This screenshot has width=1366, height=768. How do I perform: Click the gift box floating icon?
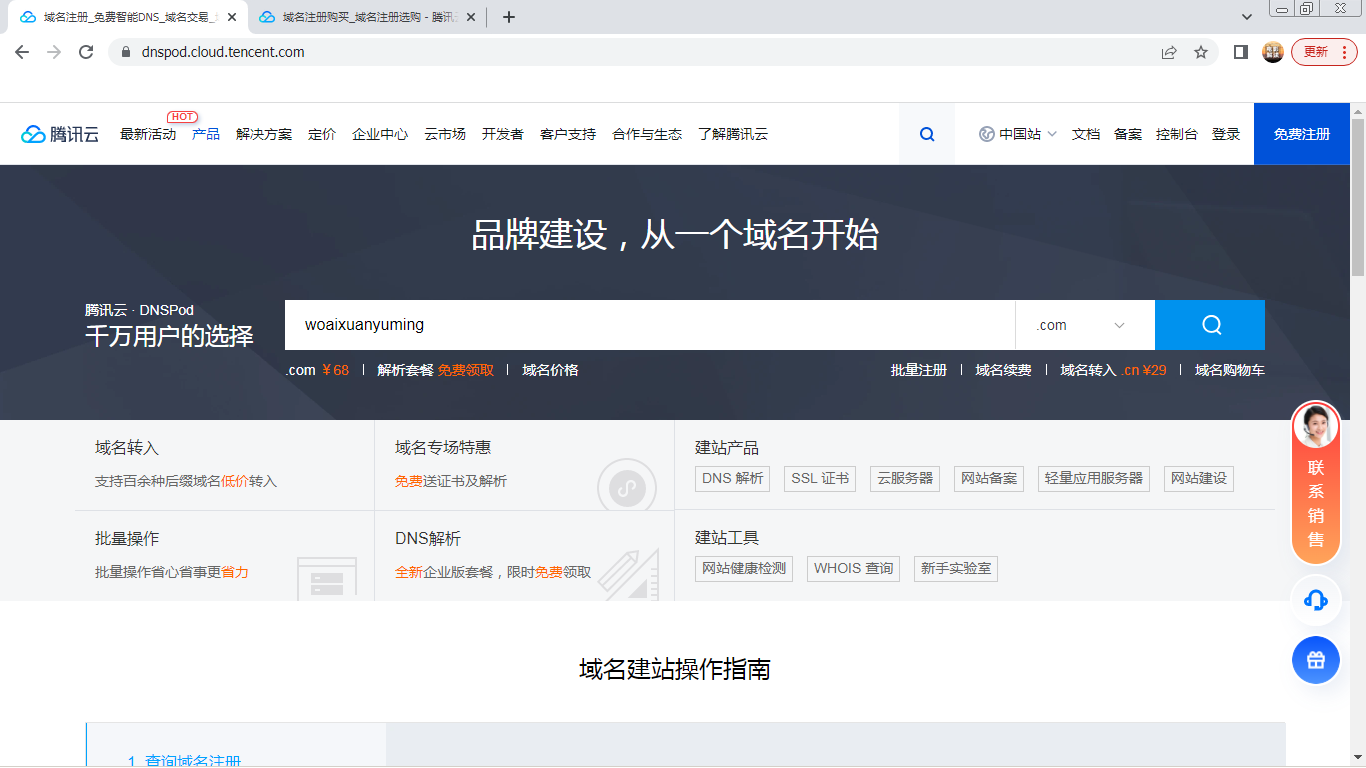[x=1316, y=660]
